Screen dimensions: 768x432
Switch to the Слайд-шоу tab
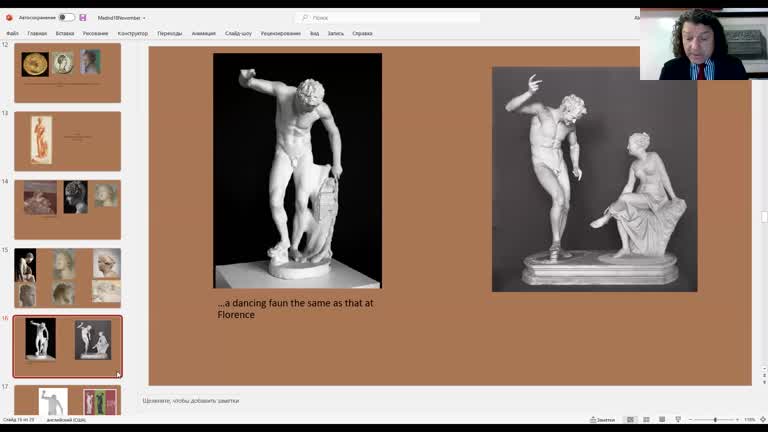point(238,33)
